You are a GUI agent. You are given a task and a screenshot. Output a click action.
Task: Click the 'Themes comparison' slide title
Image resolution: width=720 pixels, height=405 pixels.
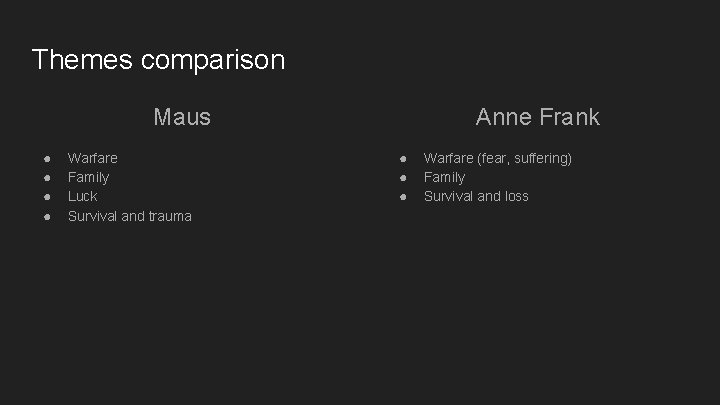coord(158,60)
